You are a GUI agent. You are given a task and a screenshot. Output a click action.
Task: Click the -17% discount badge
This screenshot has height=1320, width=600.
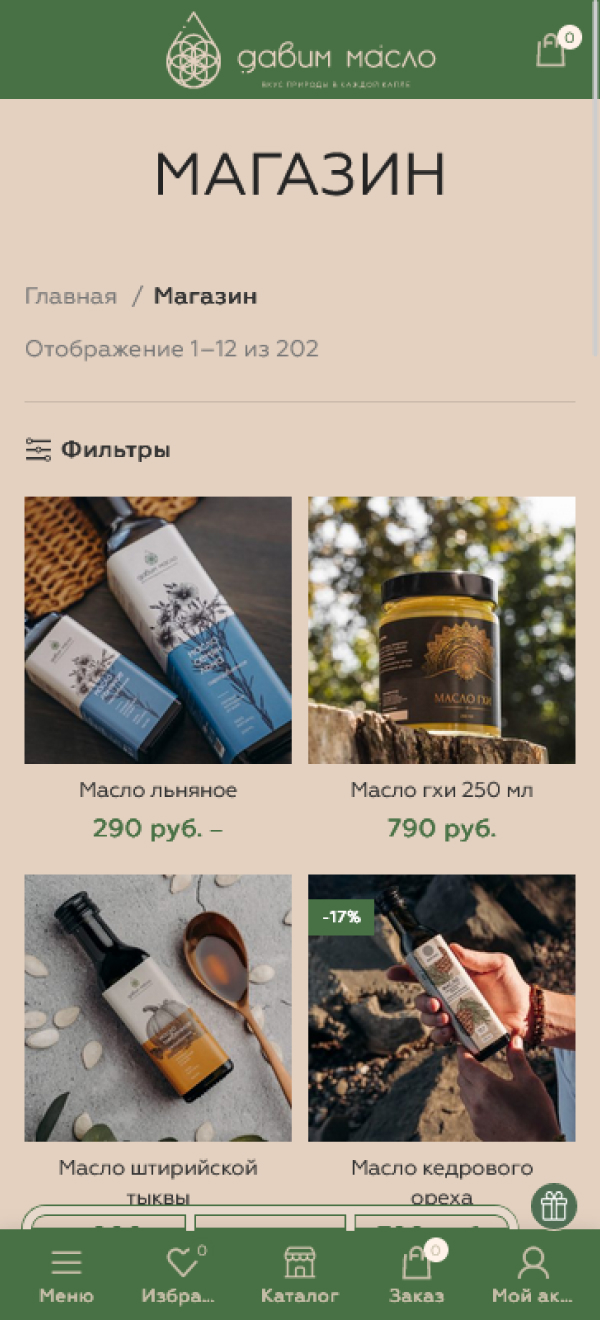click(x=341, y=916)
